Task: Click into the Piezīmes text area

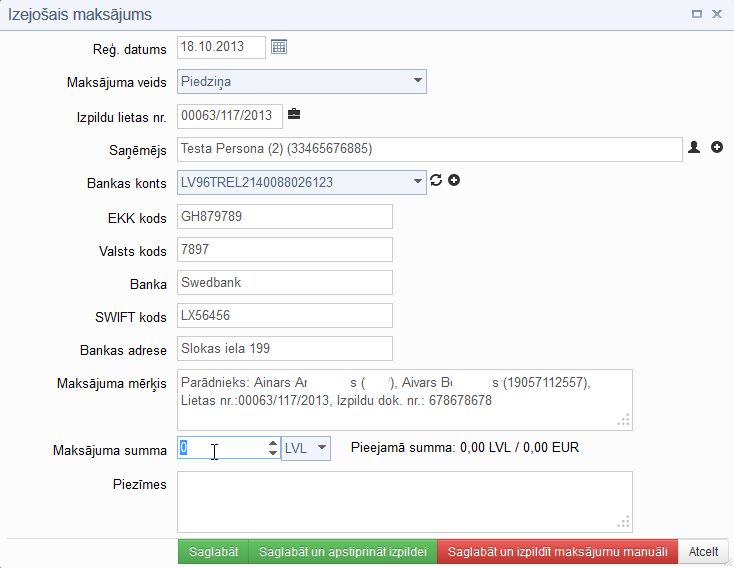Action: [404, 501]
